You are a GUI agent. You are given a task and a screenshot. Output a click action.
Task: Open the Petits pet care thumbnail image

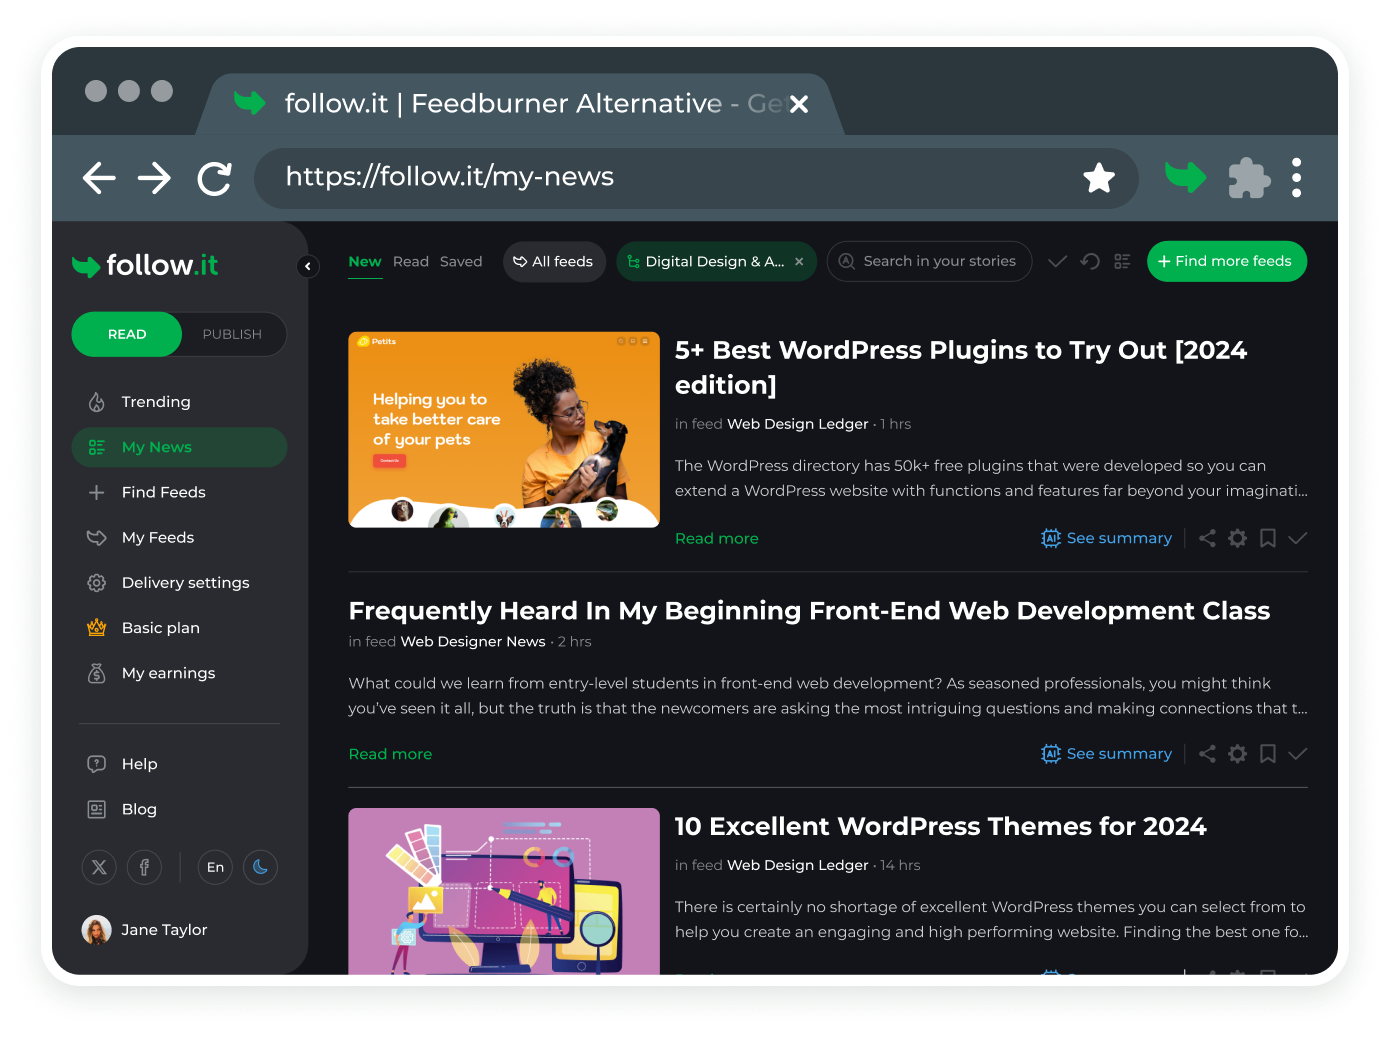504,430
